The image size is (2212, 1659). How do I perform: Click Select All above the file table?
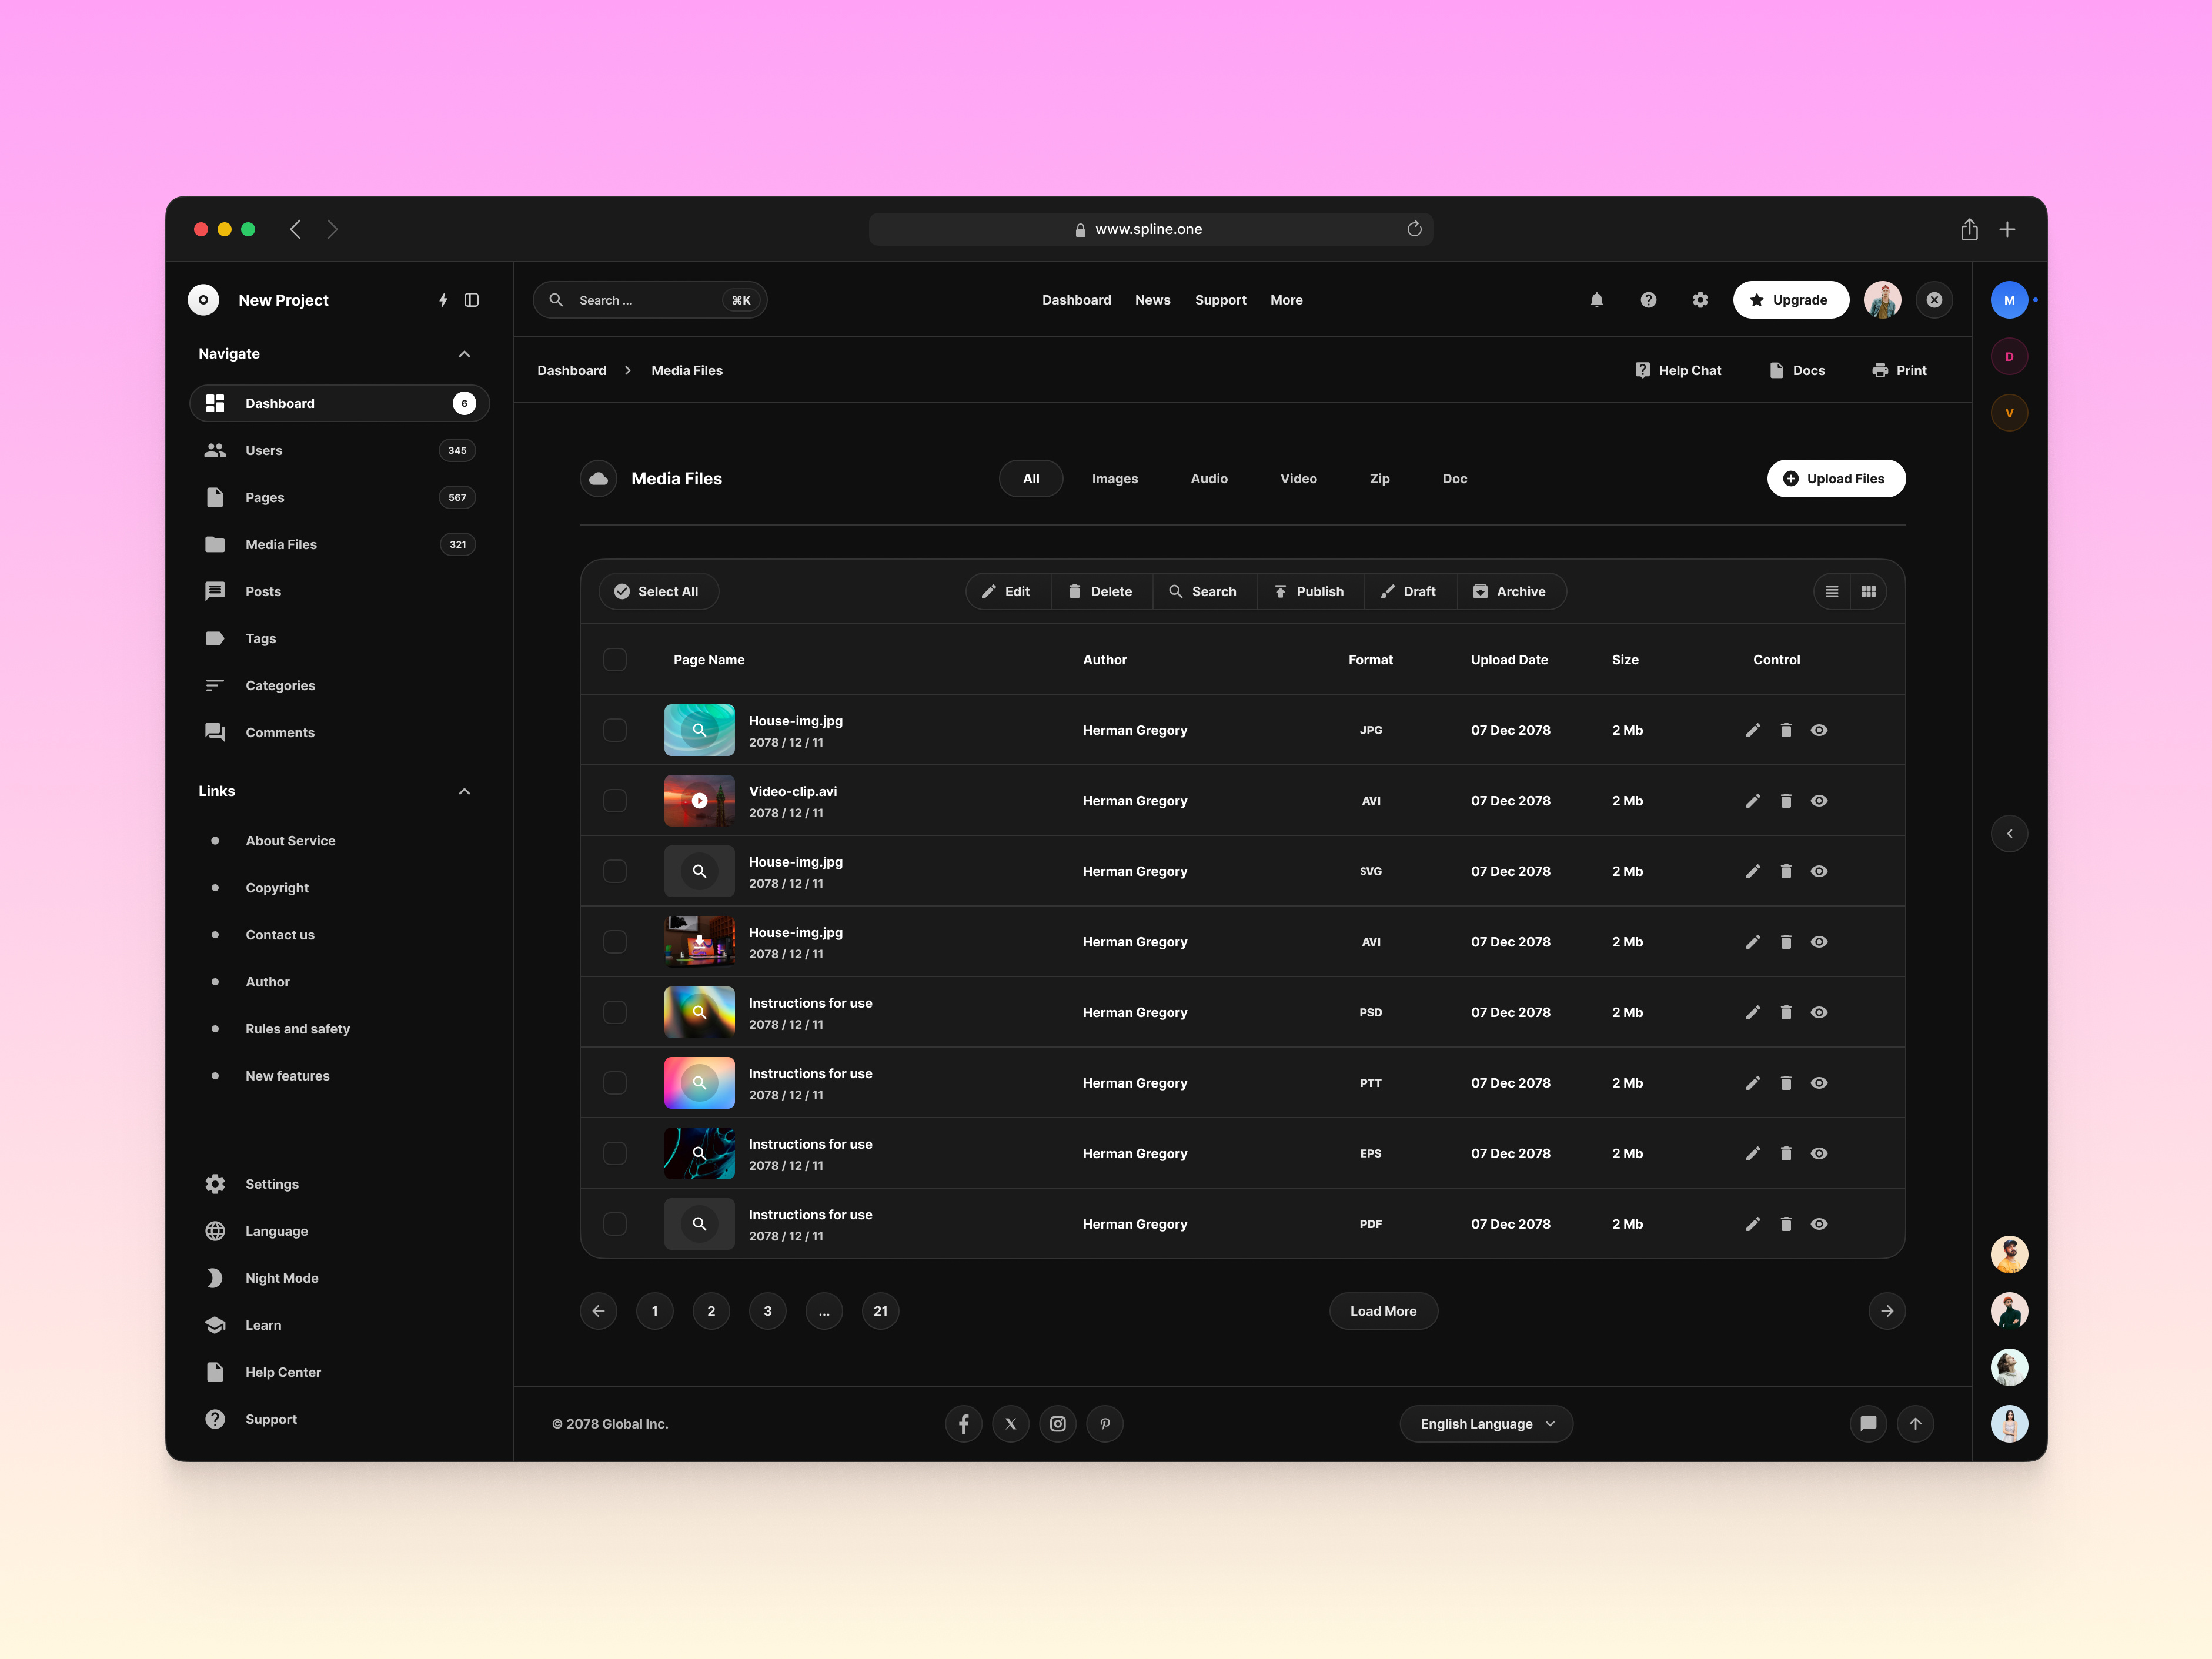(658, 591)
